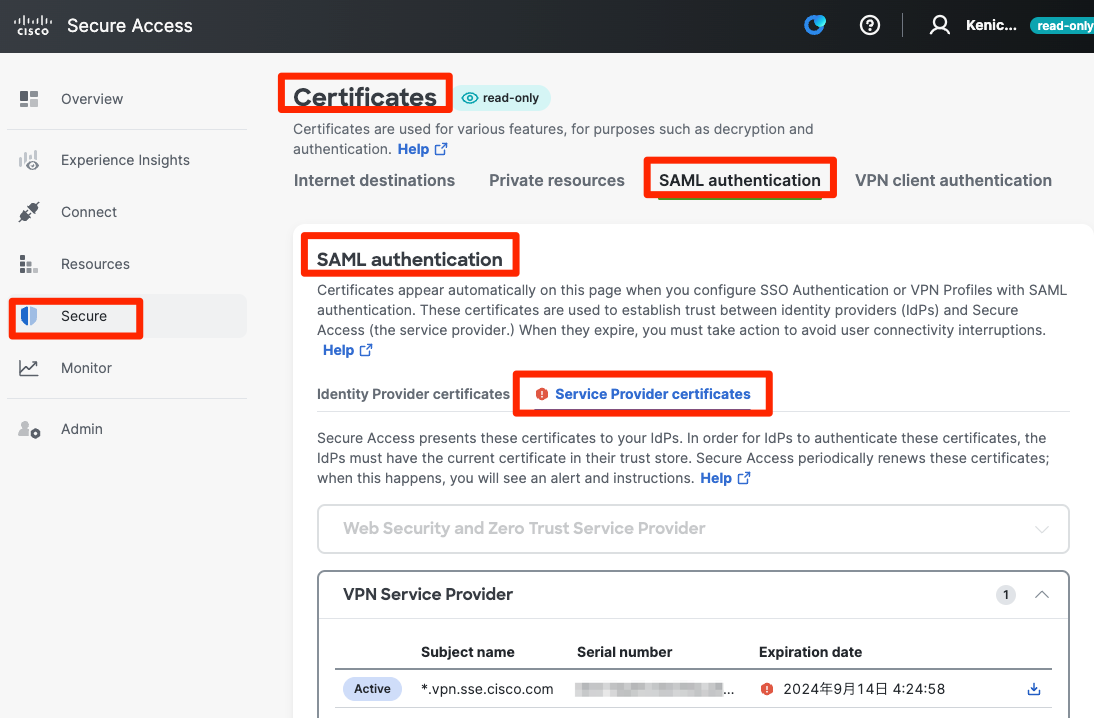
Task: Open the Admin section
Action: pyautogui.click(x=81, y=429)
